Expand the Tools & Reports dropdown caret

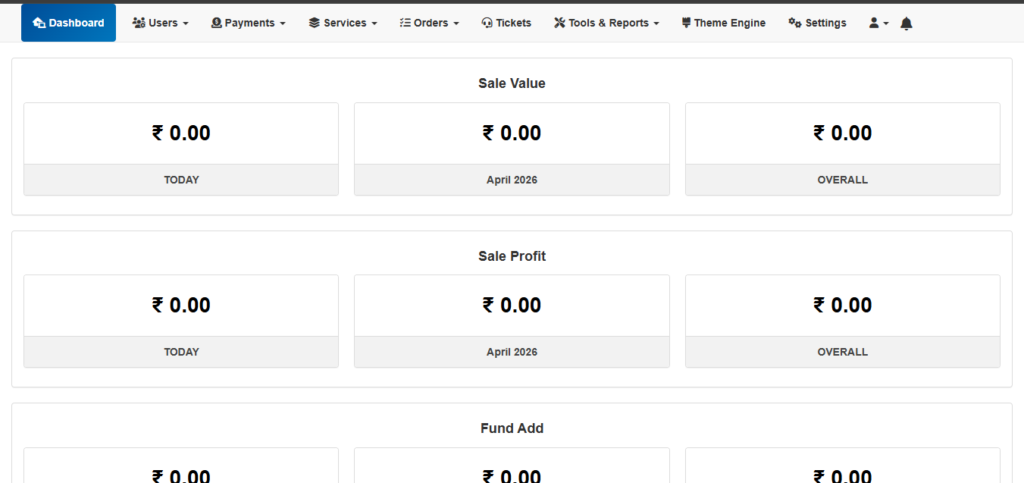(x=656, y=24)
